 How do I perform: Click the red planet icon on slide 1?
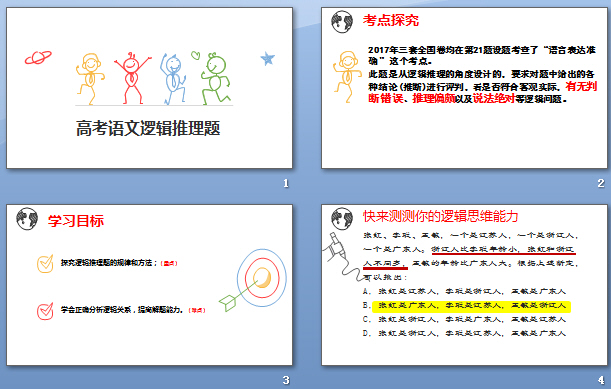pyautogui.click(x=38, y=58)
